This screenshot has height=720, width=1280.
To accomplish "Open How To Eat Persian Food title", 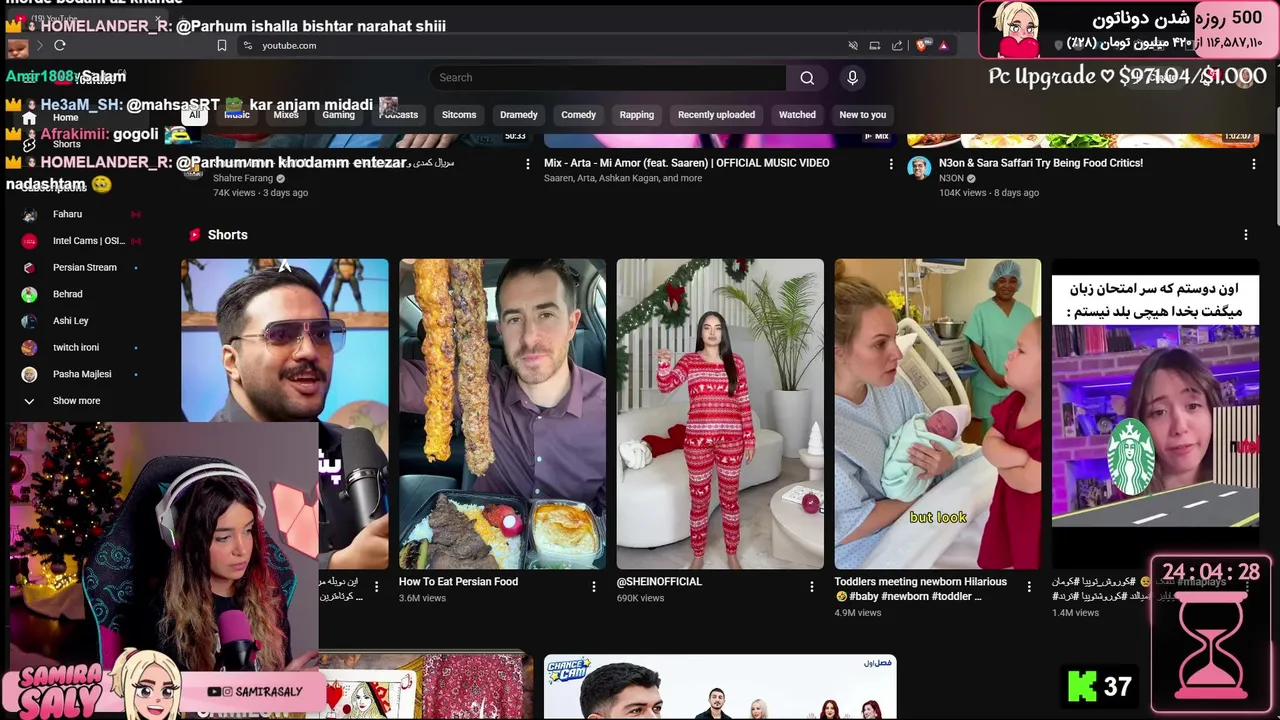I will 458,582.
